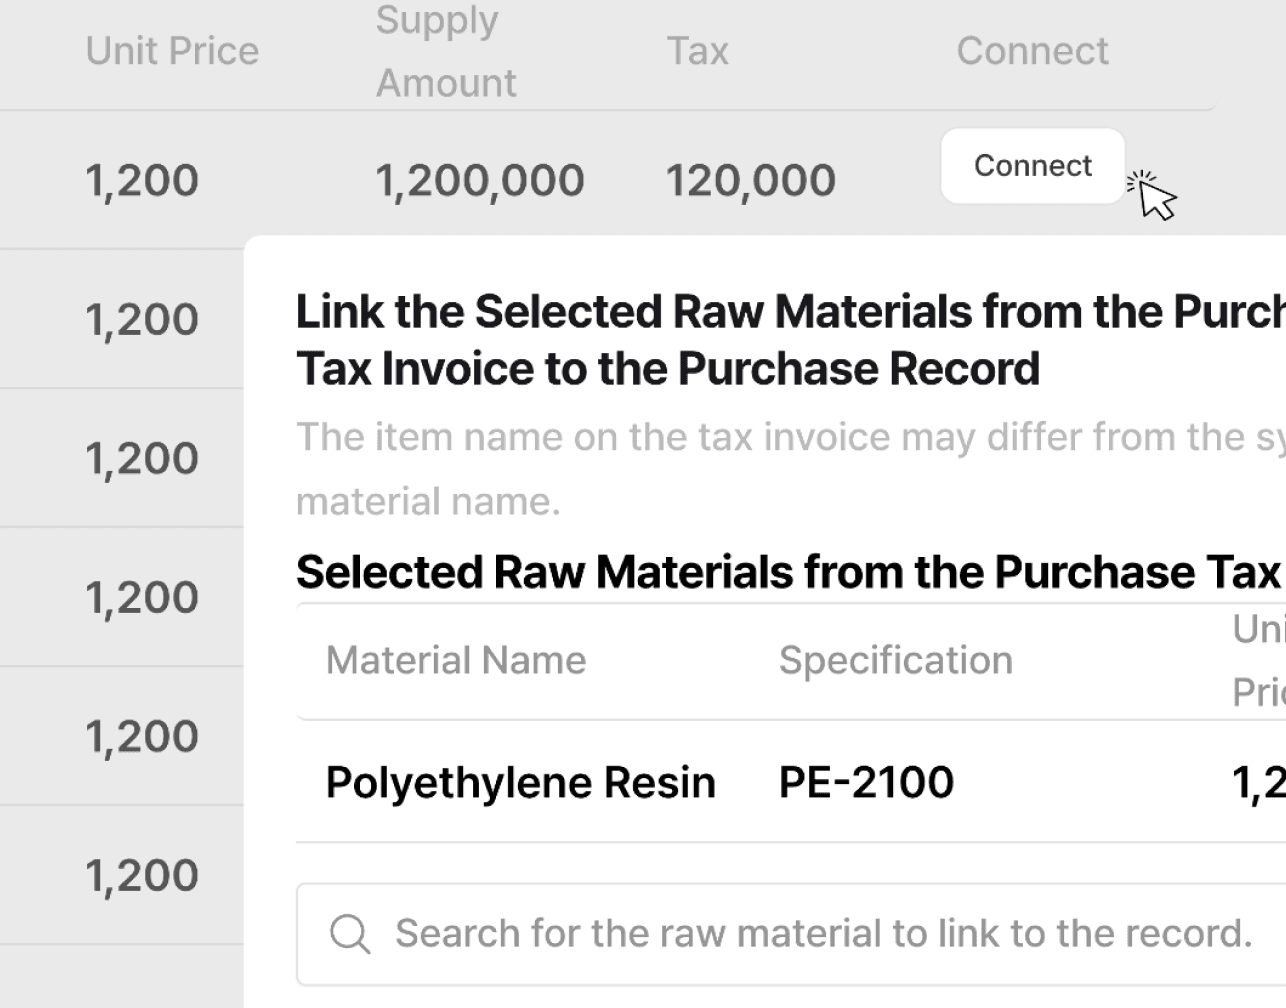Click the cut-off unit price header in dialog
This screenshot has width=1286, height=1008.
(x=1259, y=660)
